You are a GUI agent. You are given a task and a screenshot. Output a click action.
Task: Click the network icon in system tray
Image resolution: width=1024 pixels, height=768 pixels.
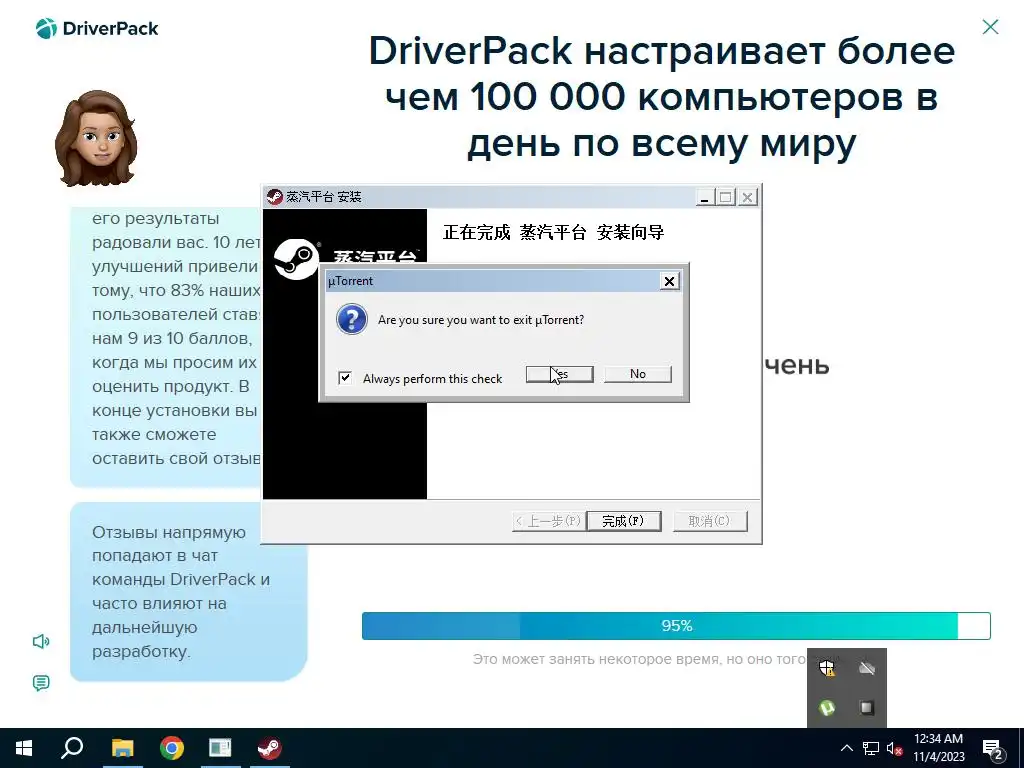click(x=871, y=748)
